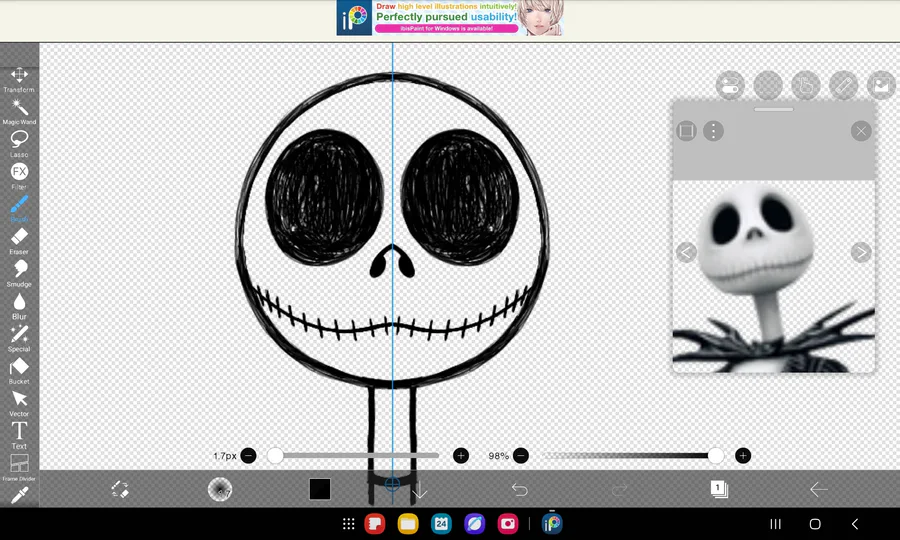This screenshot has width=900, height=540.
Task: Open the black color swatch
Action: pos(320,489)
